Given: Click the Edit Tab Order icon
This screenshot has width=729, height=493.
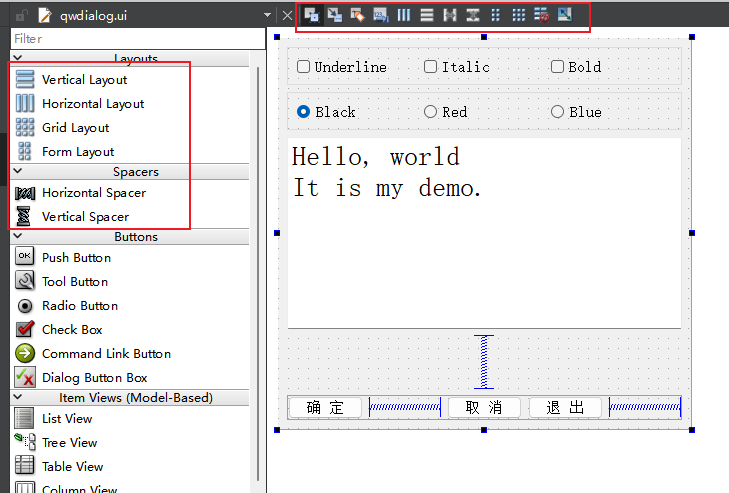Looking at the screenshot, I should click(x=380, y=15).
